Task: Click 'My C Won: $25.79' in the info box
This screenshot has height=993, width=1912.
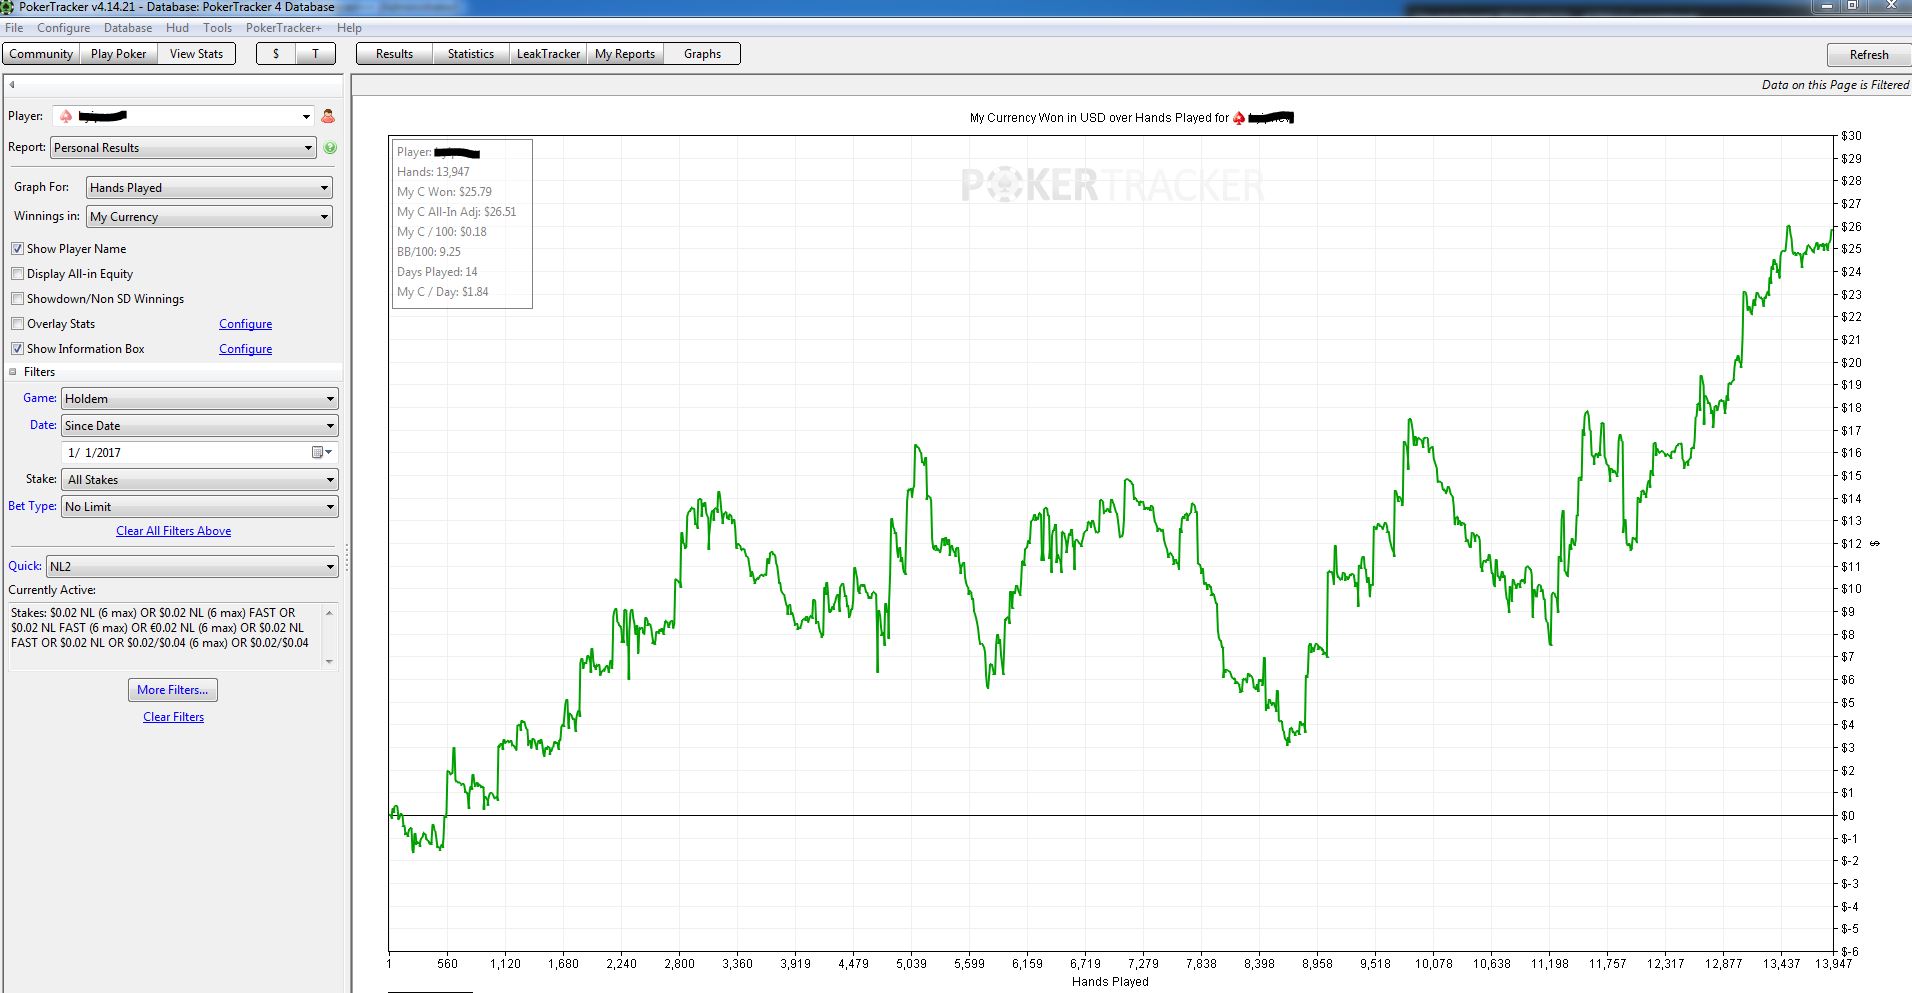Action: pyautogui.click(x=444, y=192)
